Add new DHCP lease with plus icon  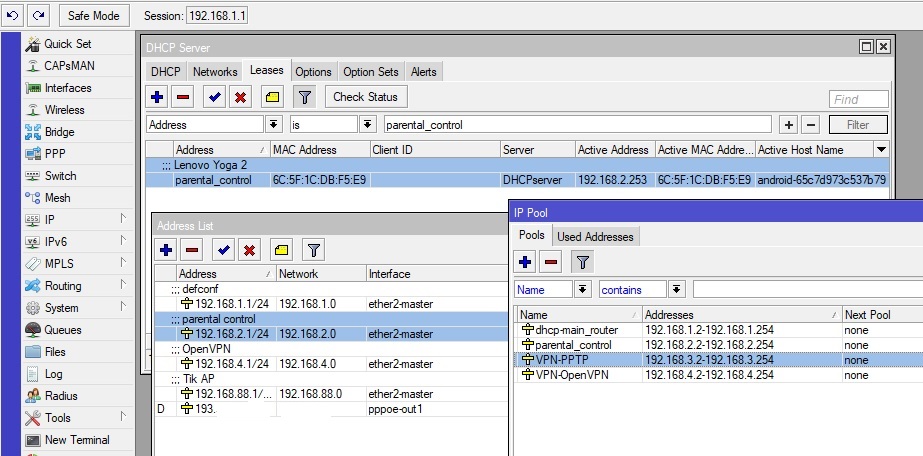click(157, 97)
